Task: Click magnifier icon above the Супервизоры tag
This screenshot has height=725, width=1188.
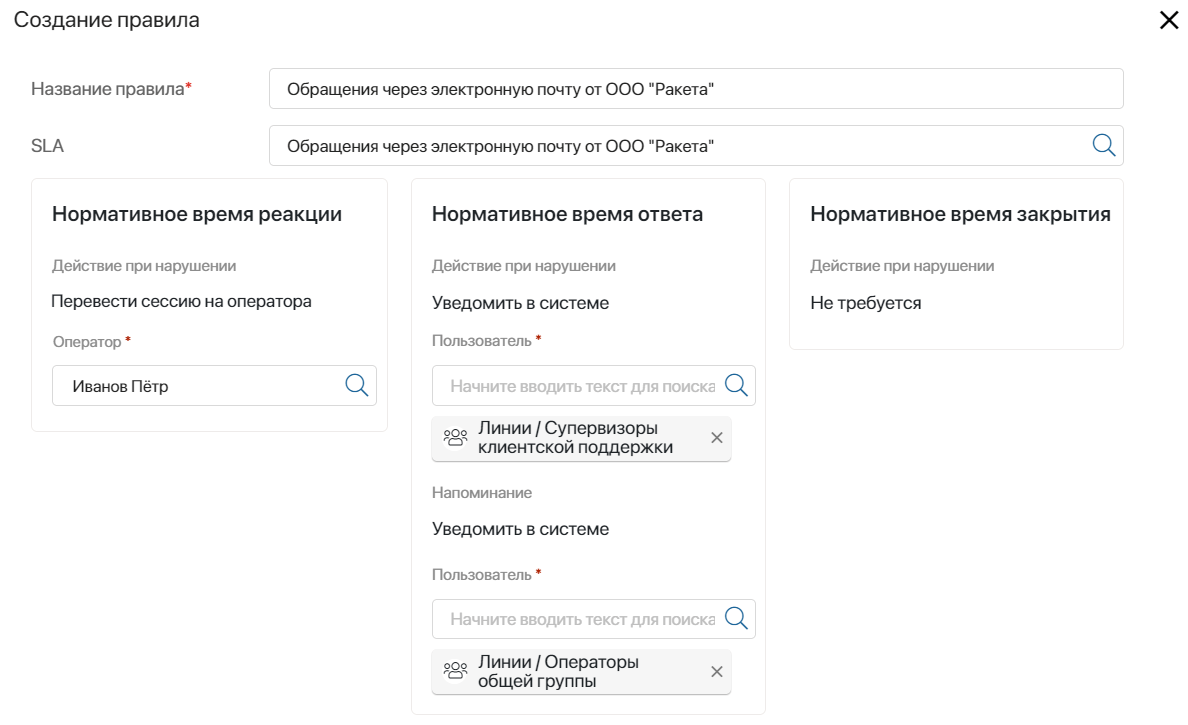Action: (736, 385)
